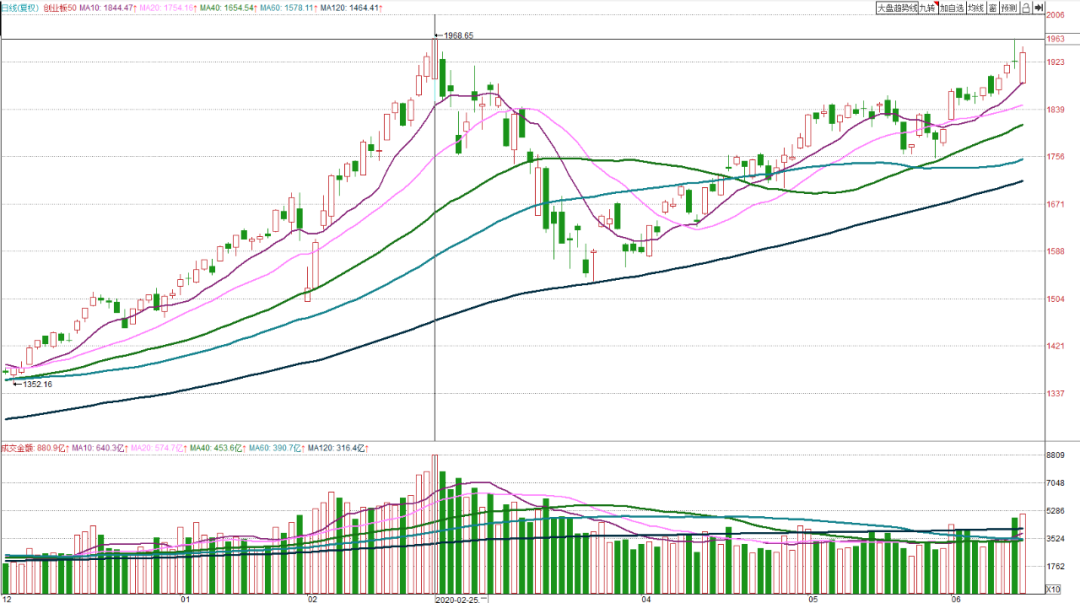Click the arrow-to-end icon in toolbar
This screenshot has height=603, width=1080.
pyautogui.click(x=1039, y=8)
